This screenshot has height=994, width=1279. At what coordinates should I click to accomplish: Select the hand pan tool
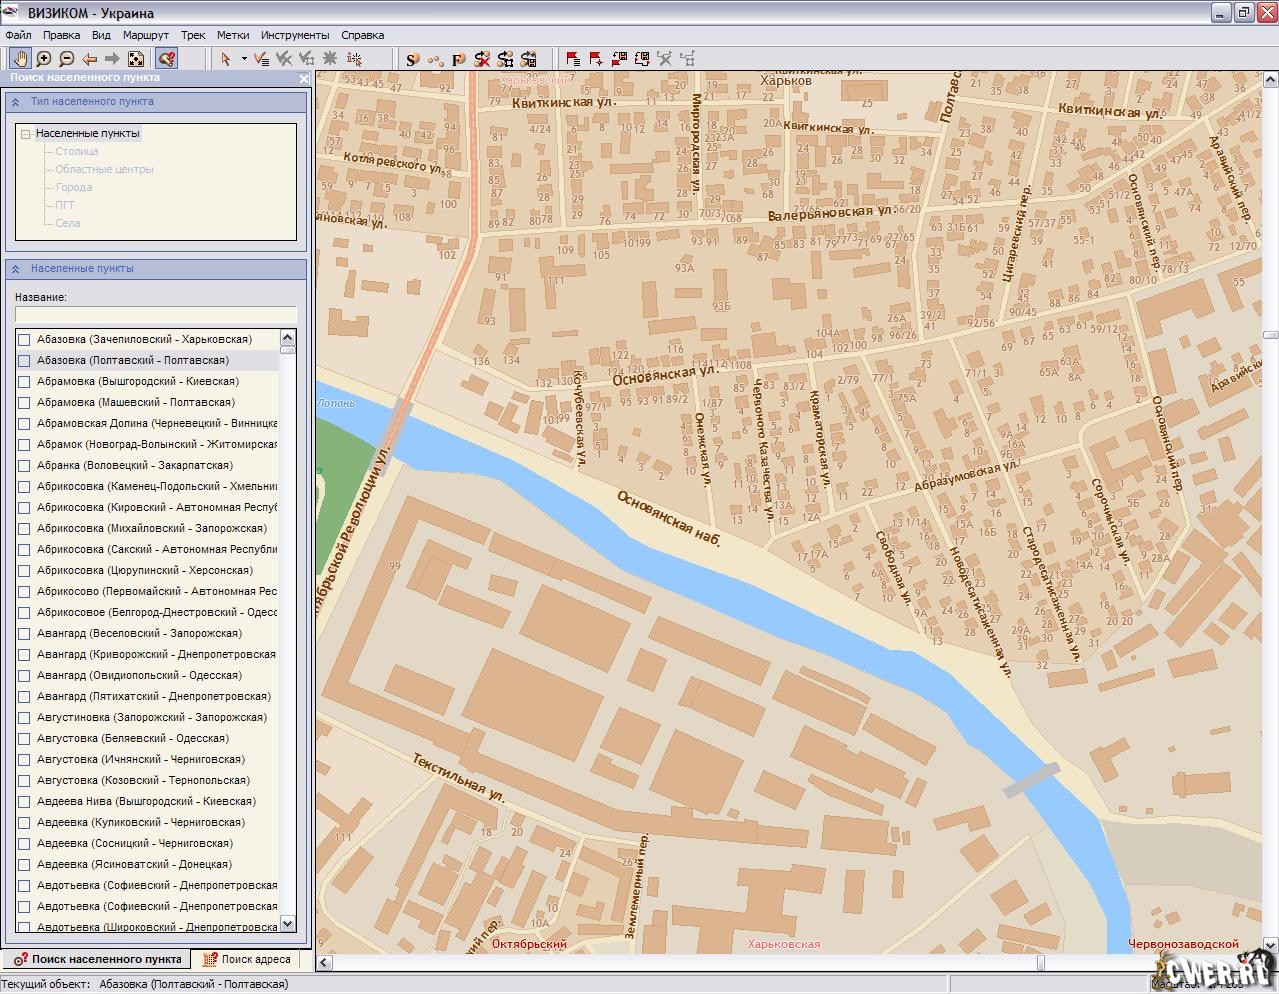click(20, 59)
